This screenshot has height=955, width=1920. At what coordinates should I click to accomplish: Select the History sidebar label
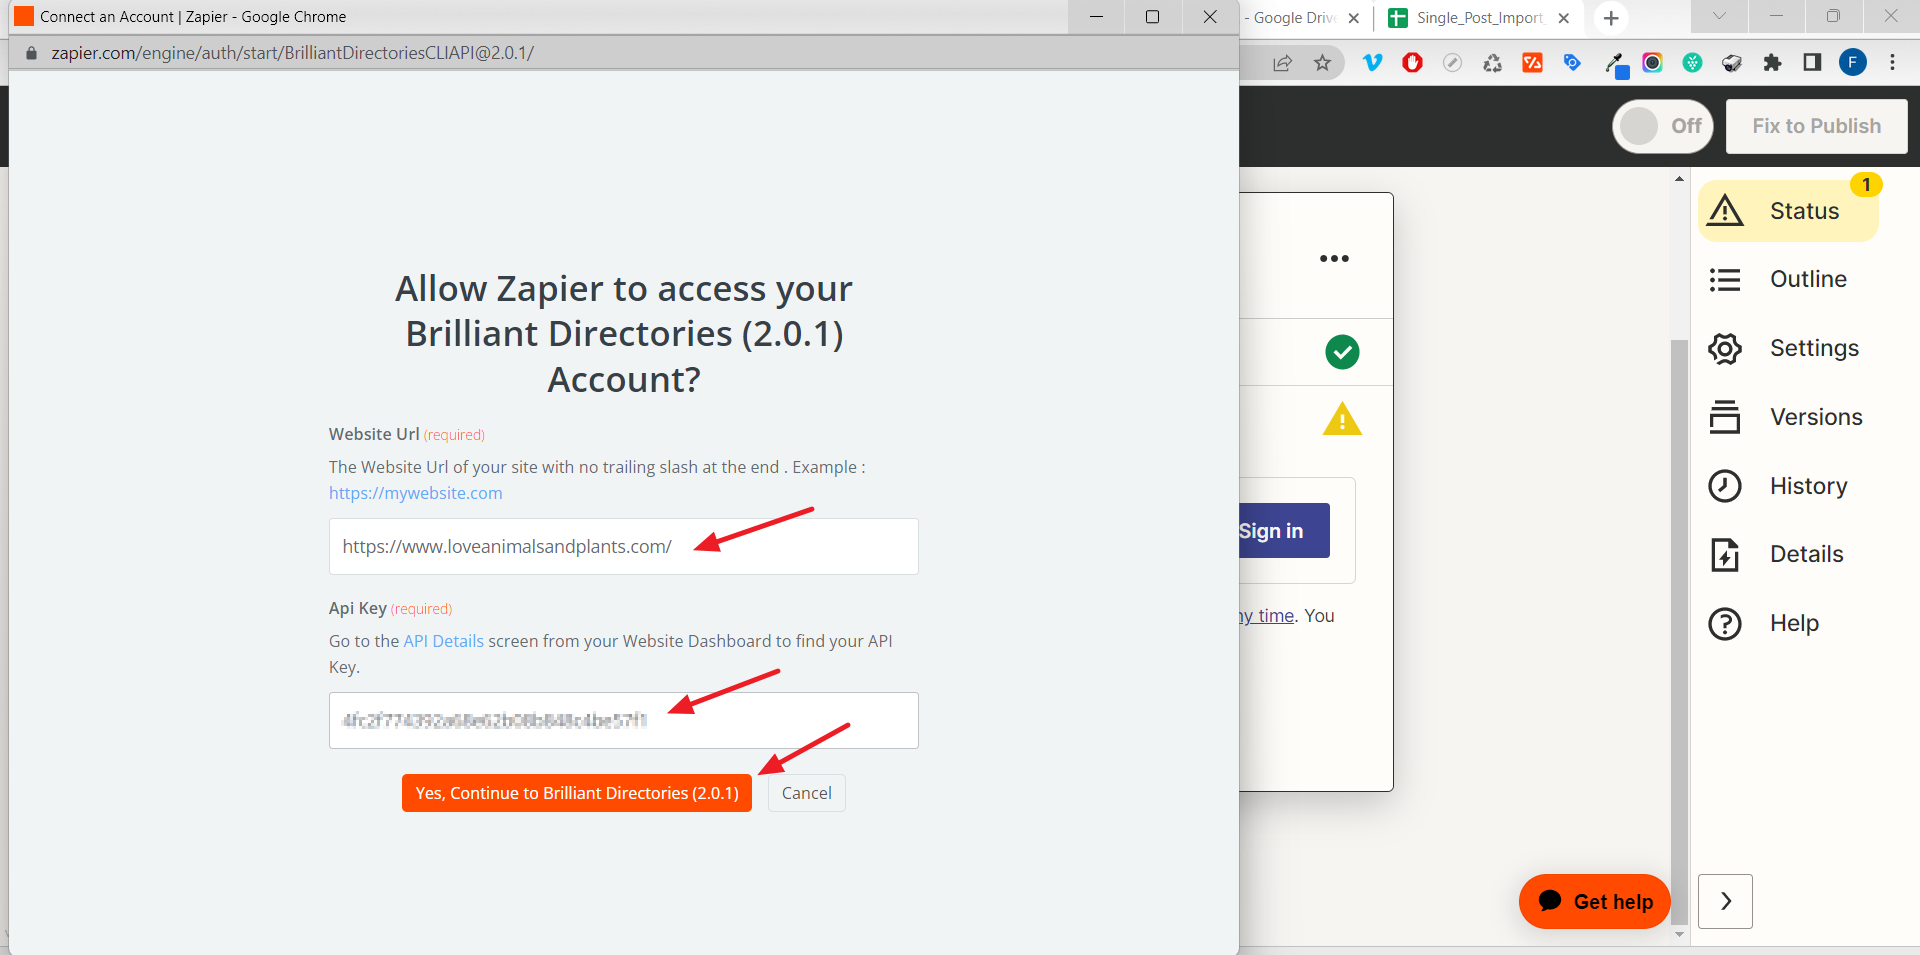[1808, 486]
